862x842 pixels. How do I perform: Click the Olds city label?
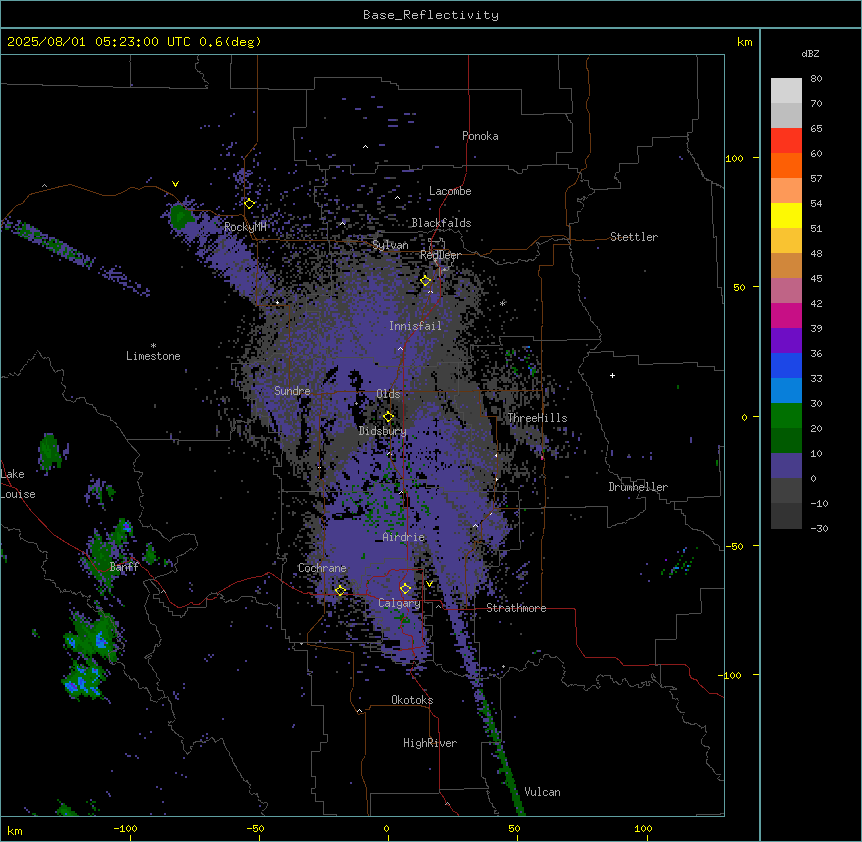coord(388,394)
